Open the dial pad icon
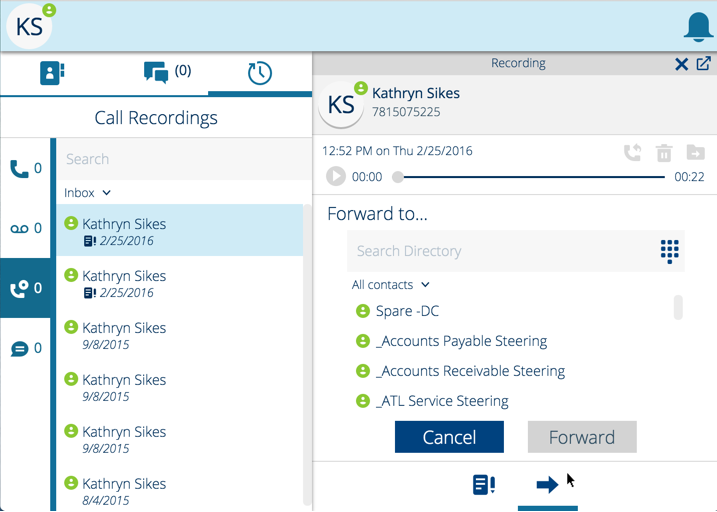 click(669, 251)
